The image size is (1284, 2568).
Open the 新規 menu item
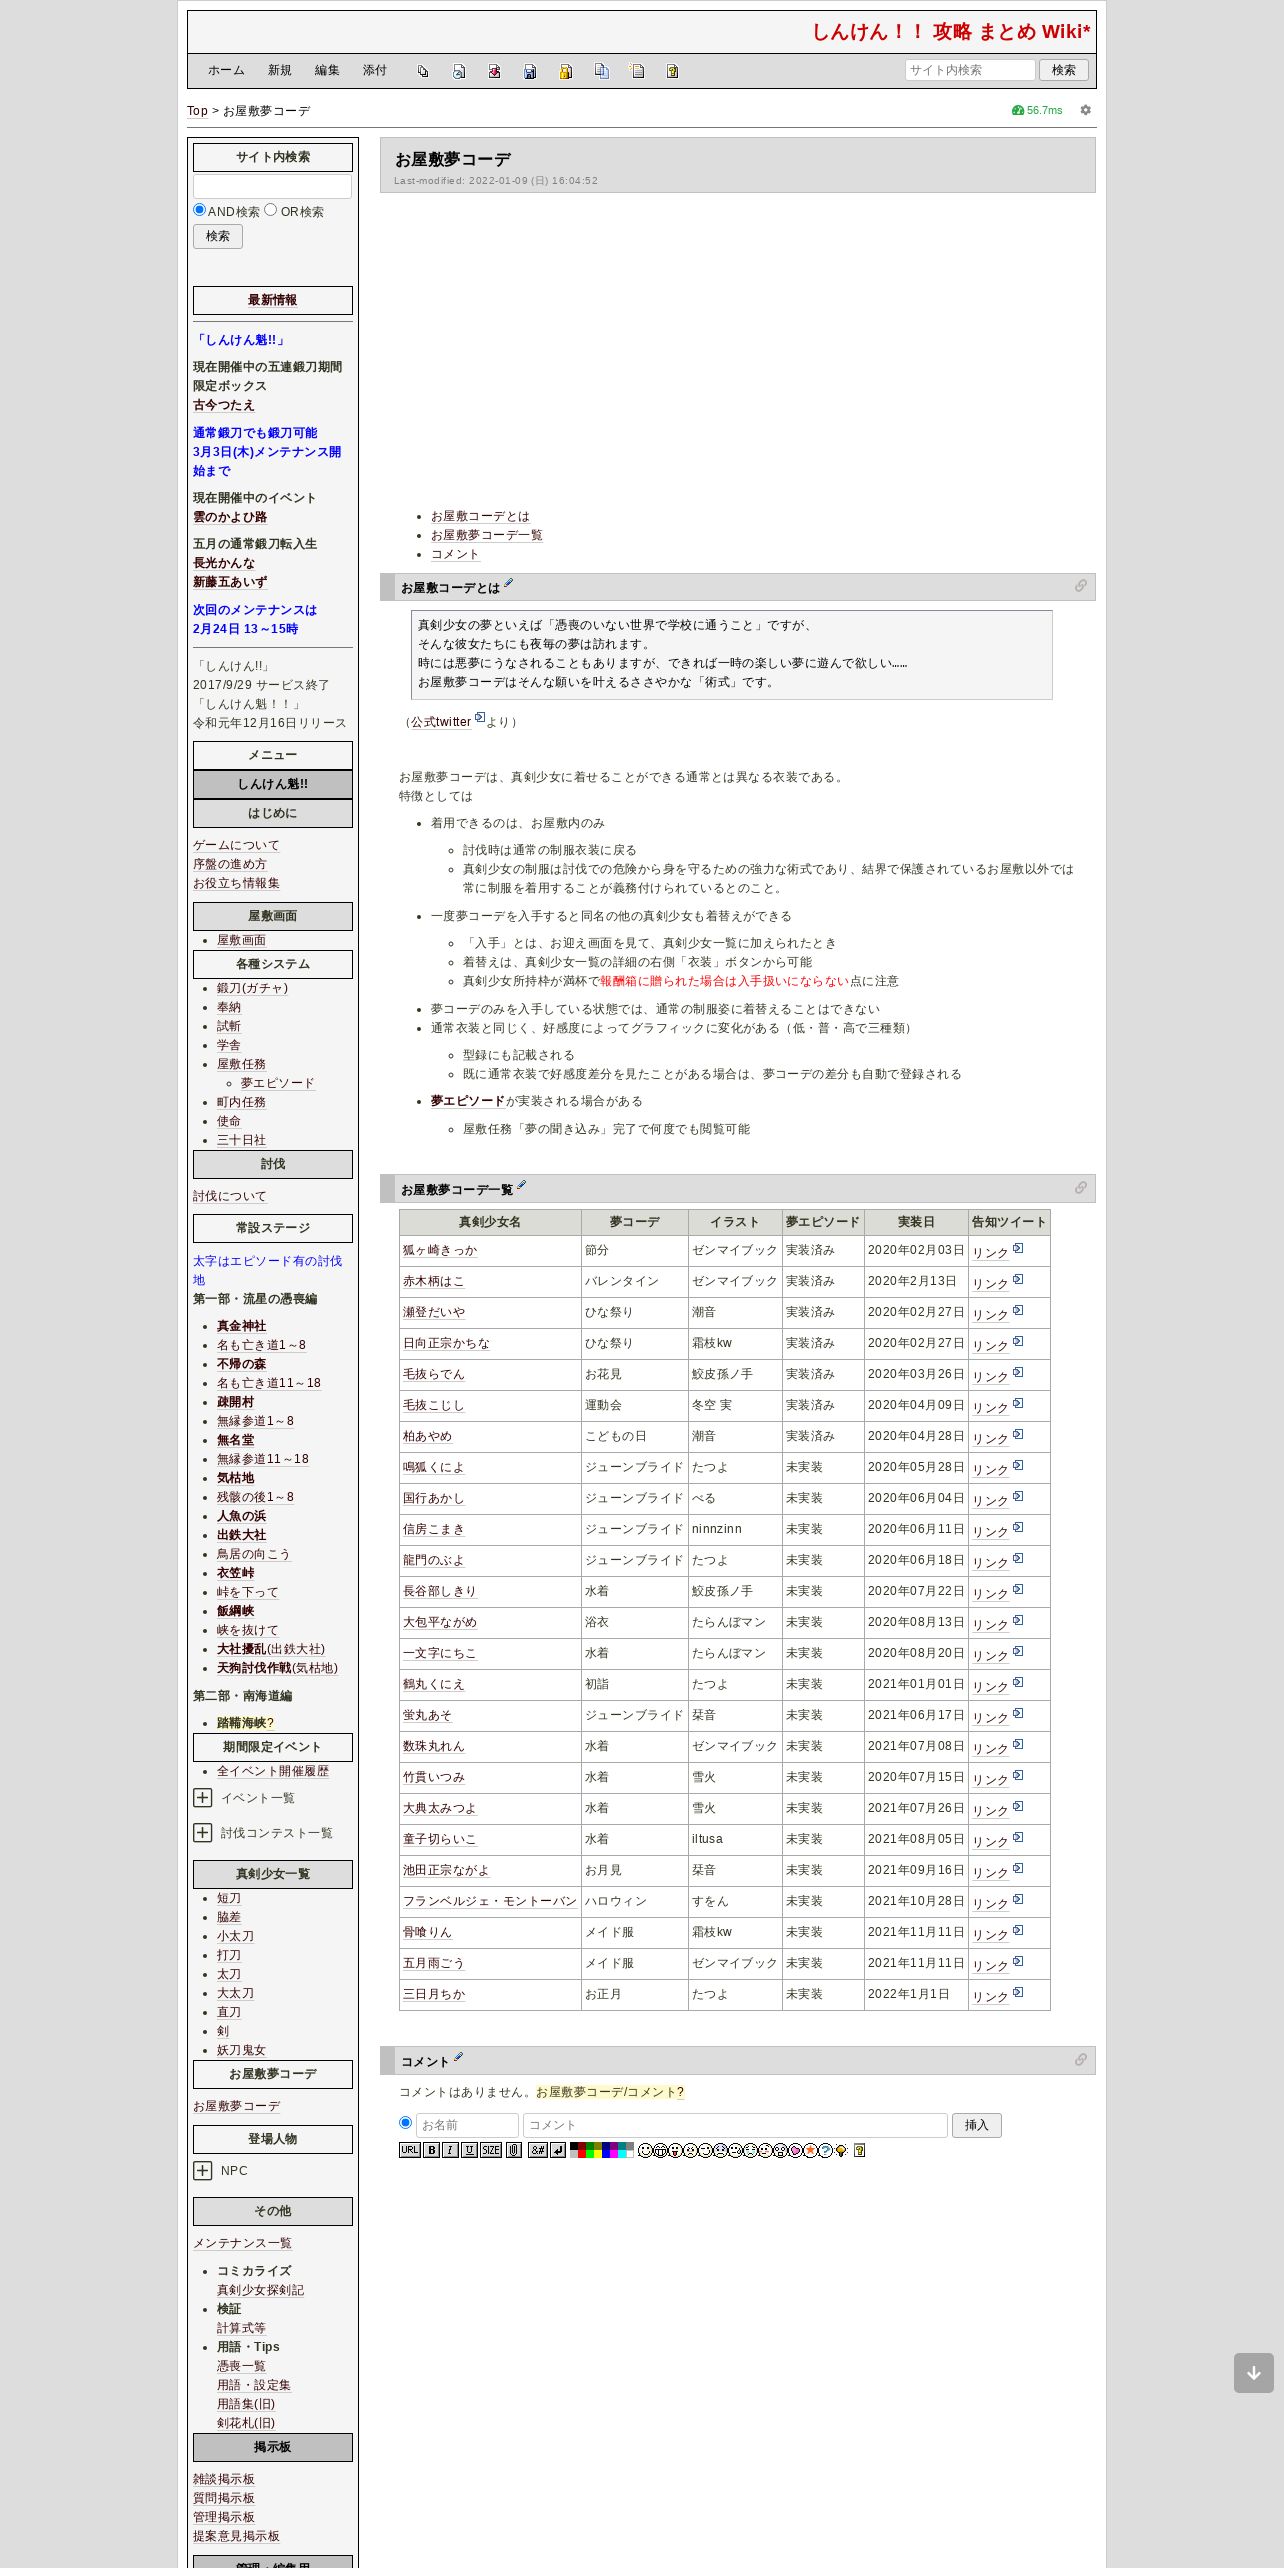279,70
